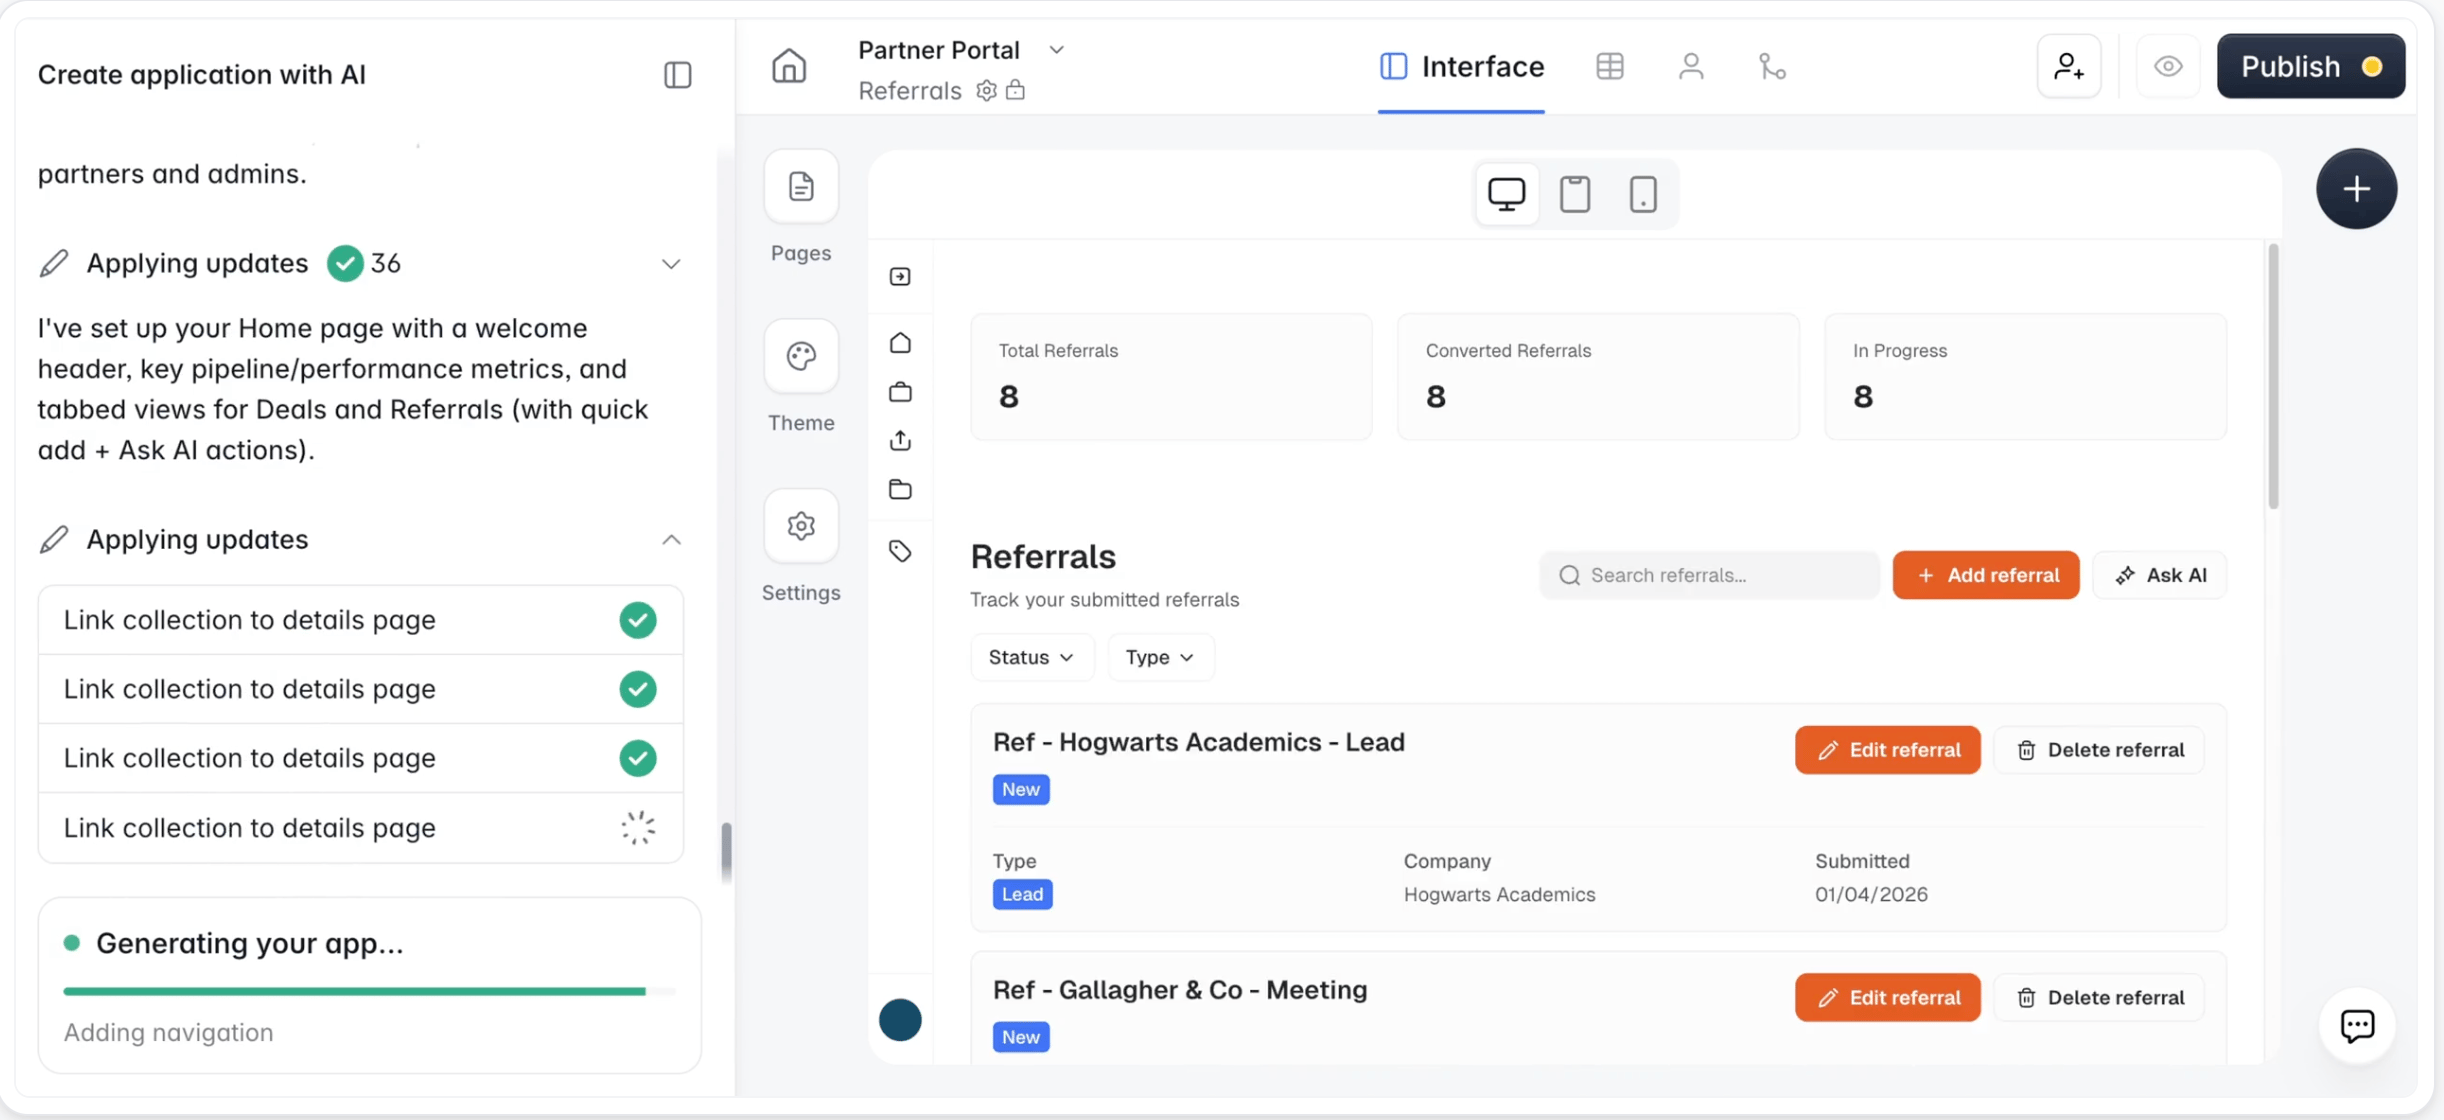This screenshot has width=2444, height=1120.
Task: Open the Partner Portal dropdown chevron
Action: (x=1056, y=50)
